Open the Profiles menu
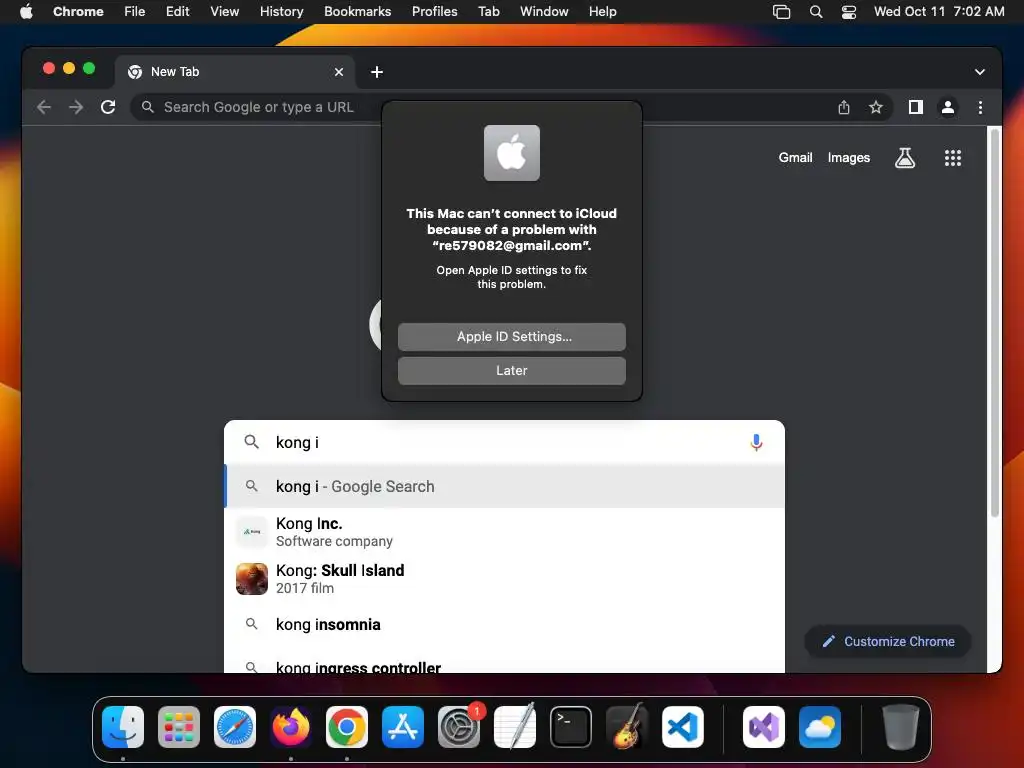Screen dimensions: 1024x768 (434, 11)
